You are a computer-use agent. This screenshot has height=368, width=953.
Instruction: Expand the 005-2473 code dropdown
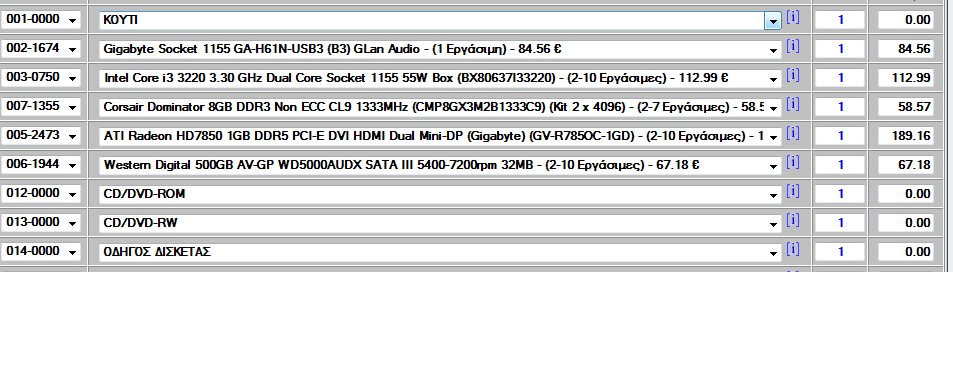pyautogui.click(x=73, y=137)
